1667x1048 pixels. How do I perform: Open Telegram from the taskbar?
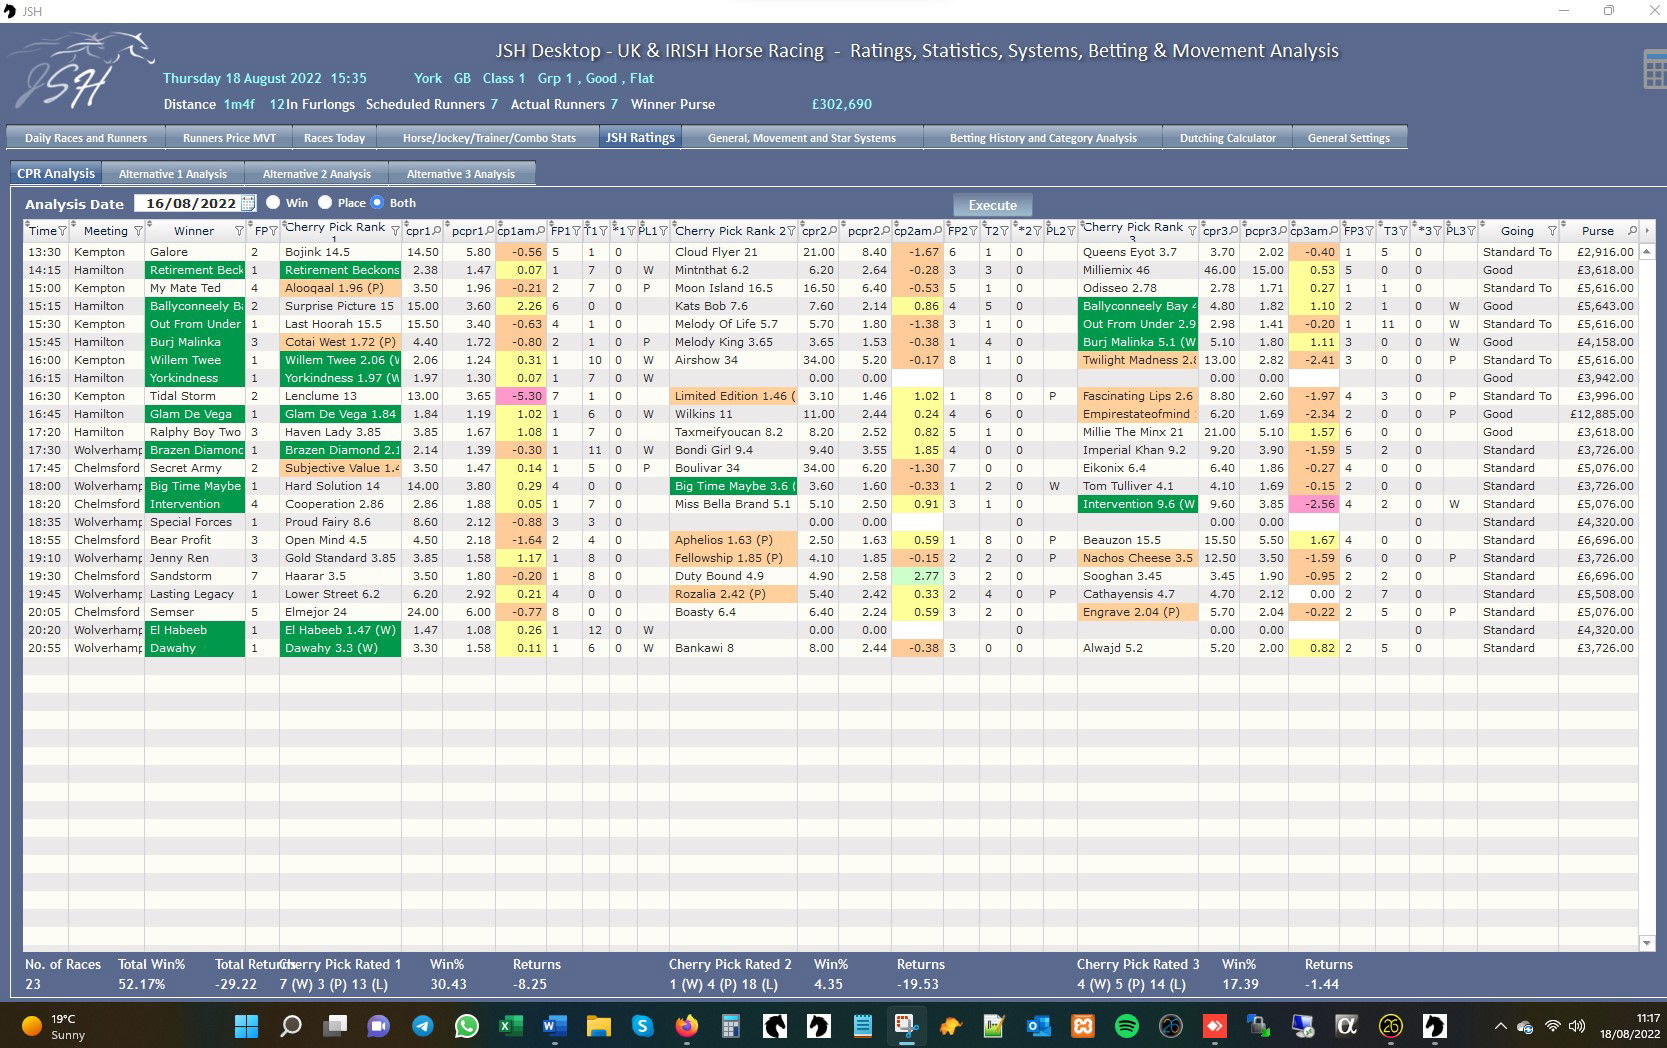click(423, 1026)
